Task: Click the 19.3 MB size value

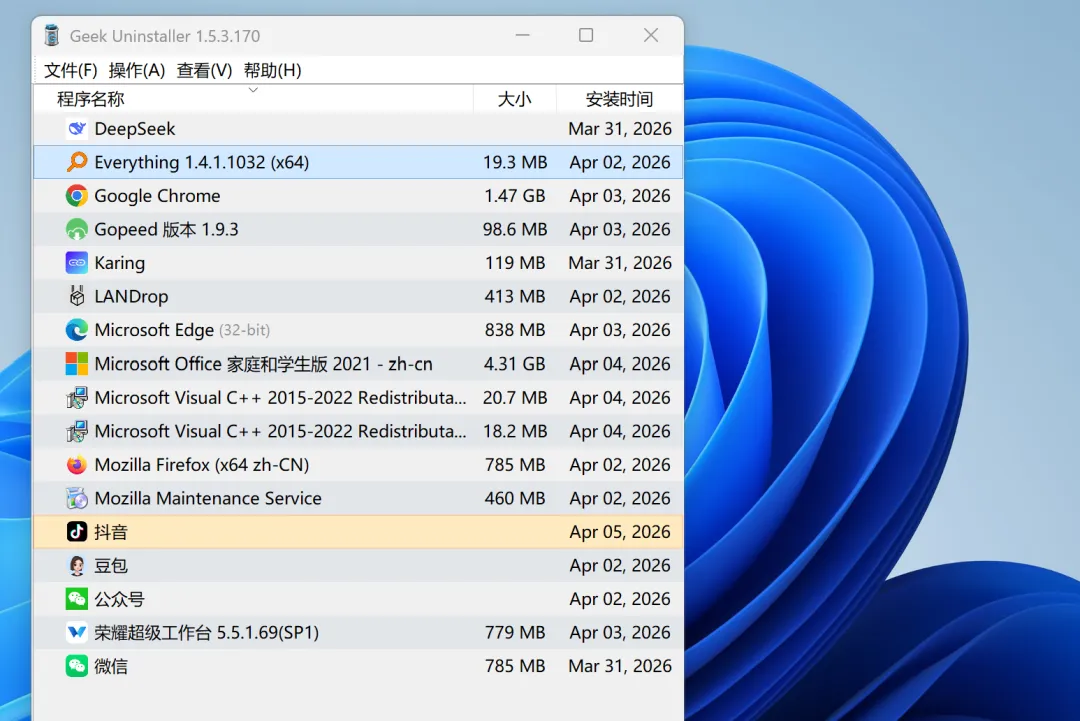Action: [515, 163]
